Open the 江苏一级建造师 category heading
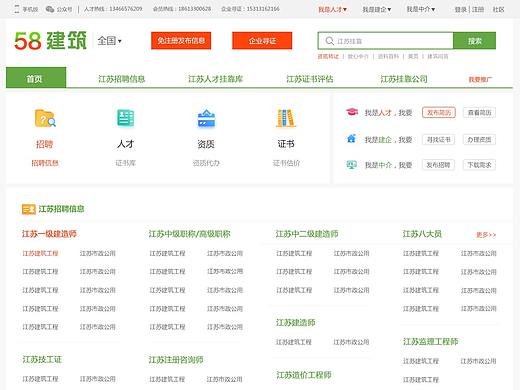Screen dimensions: 520x390 pos(49,234)
